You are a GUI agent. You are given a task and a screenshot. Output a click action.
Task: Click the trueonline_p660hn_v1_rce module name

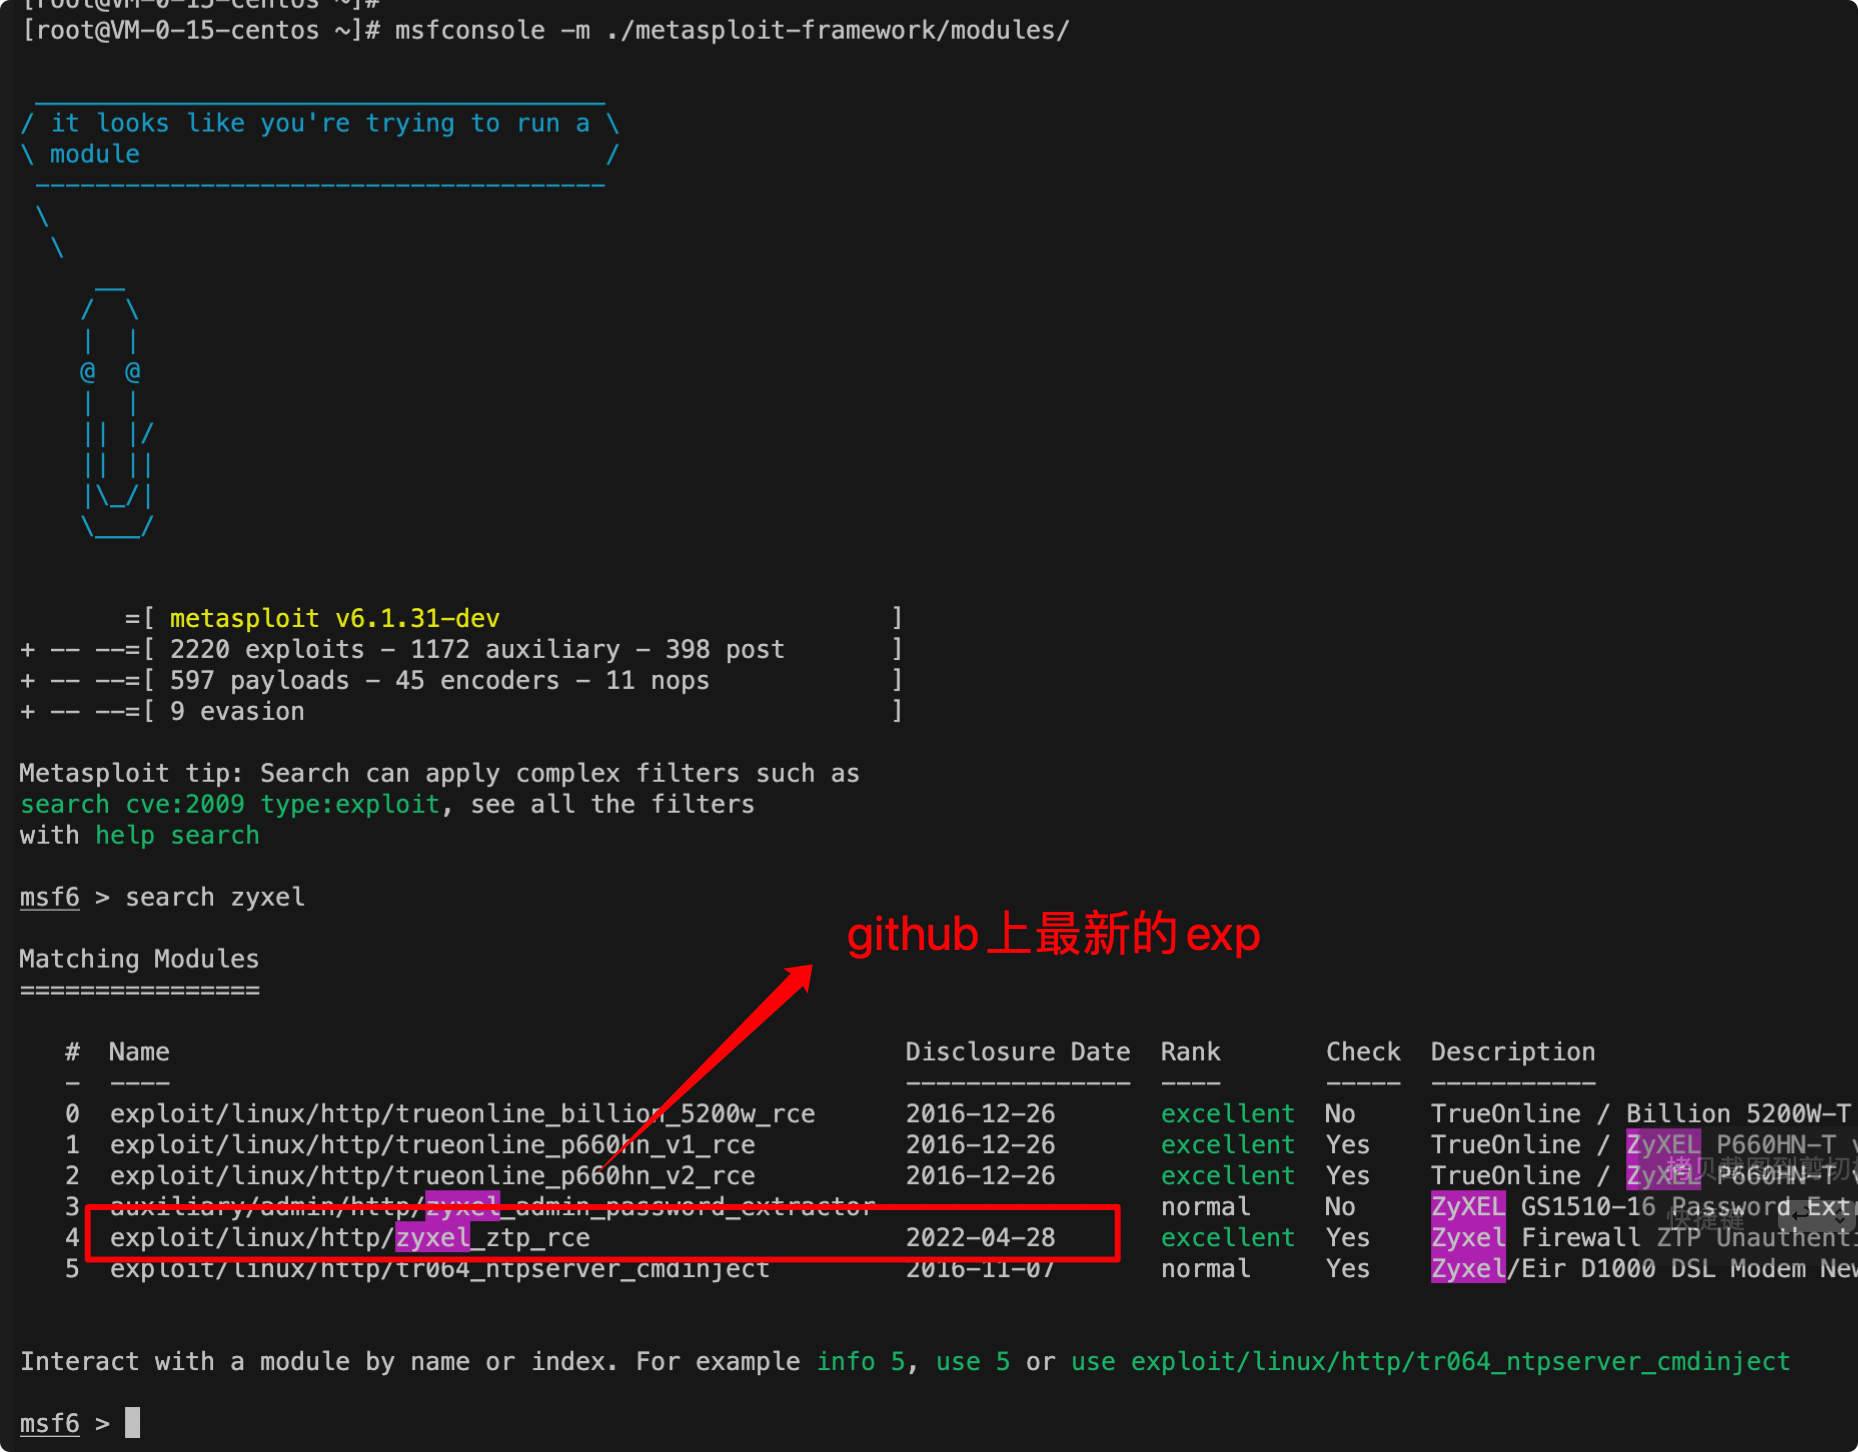432,1145
